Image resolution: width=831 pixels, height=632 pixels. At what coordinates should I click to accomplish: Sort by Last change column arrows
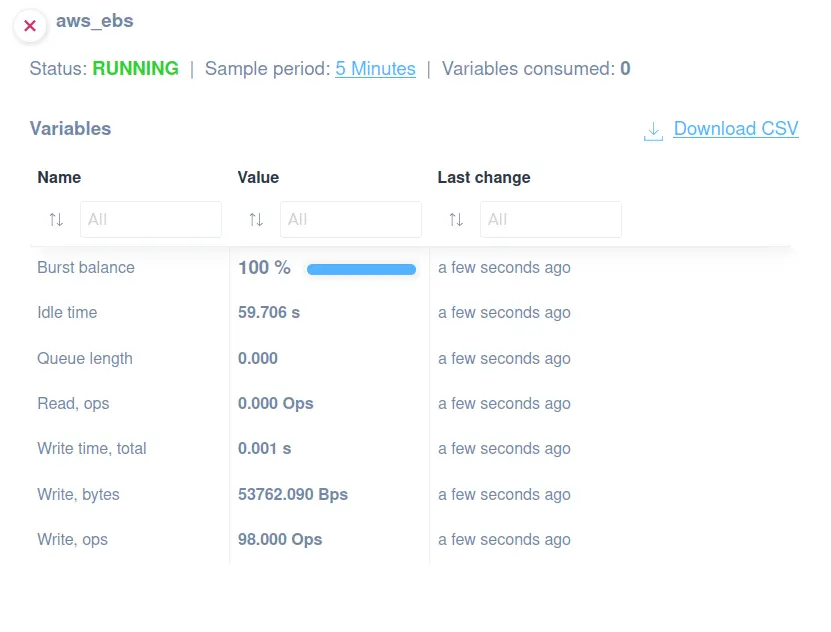456,219
